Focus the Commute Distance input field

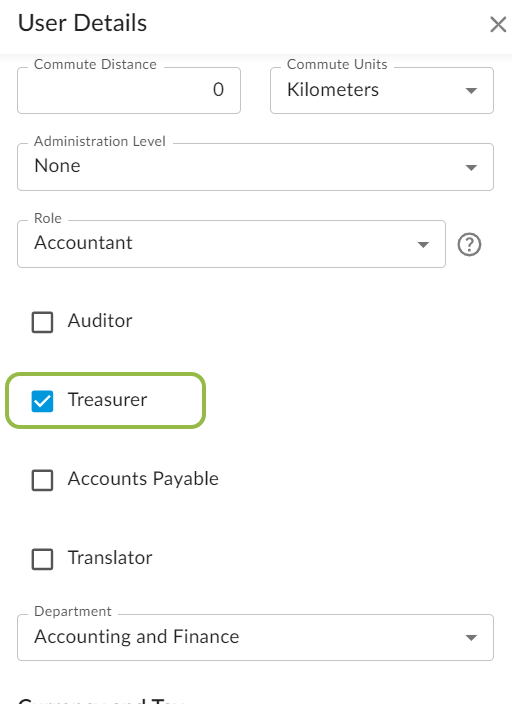(x=129, y=91)
